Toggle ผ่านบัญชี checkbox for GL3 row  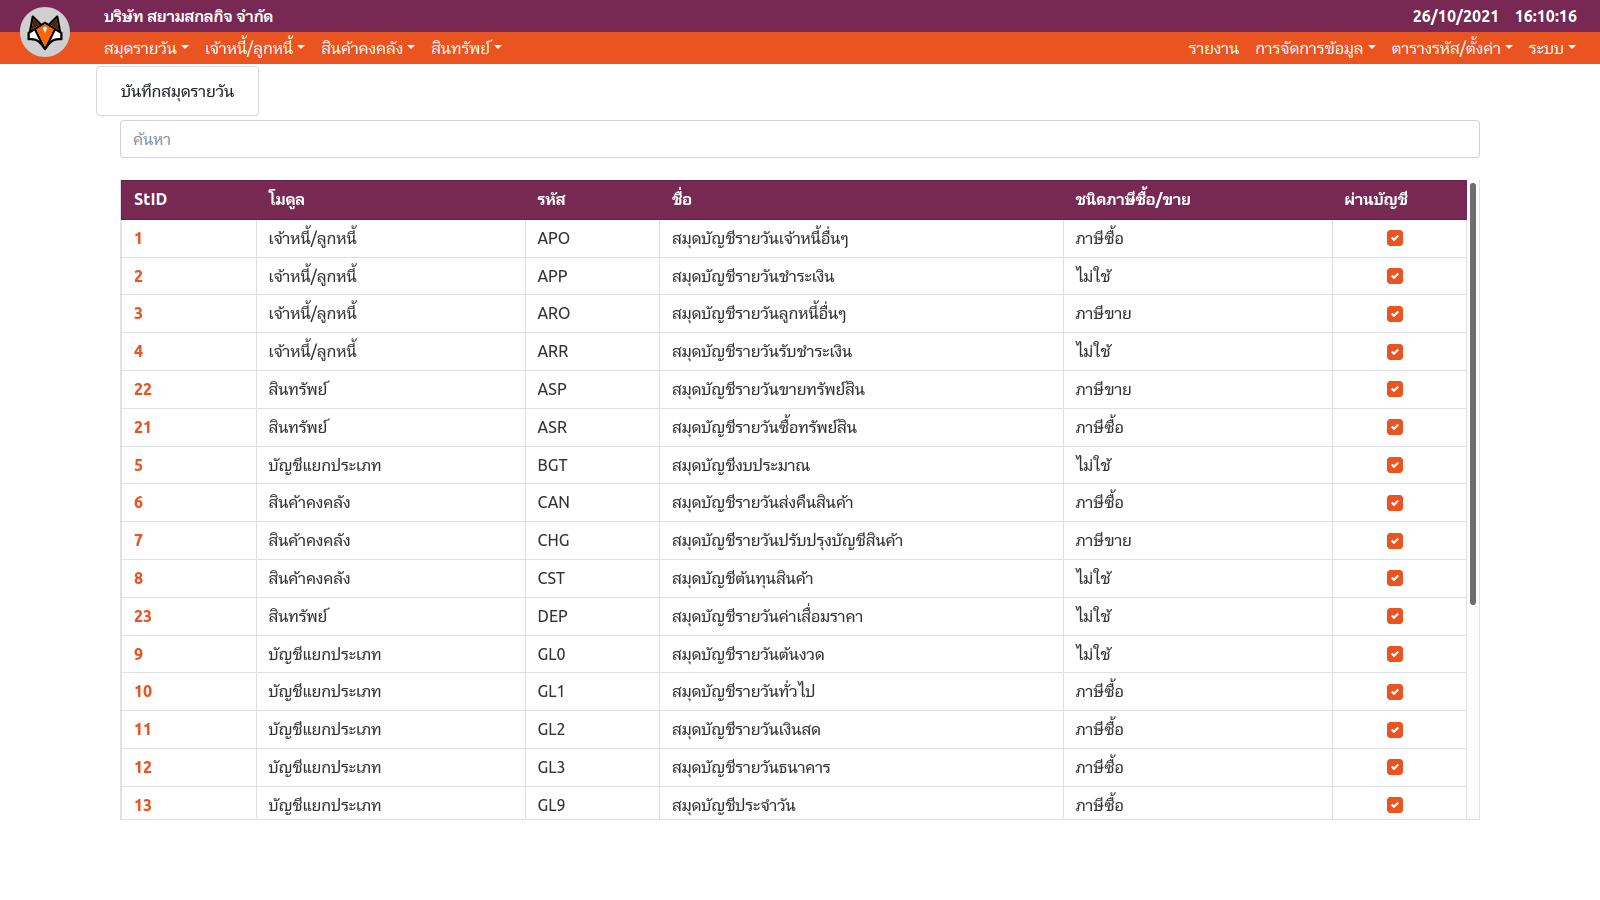pos(1395,767)
